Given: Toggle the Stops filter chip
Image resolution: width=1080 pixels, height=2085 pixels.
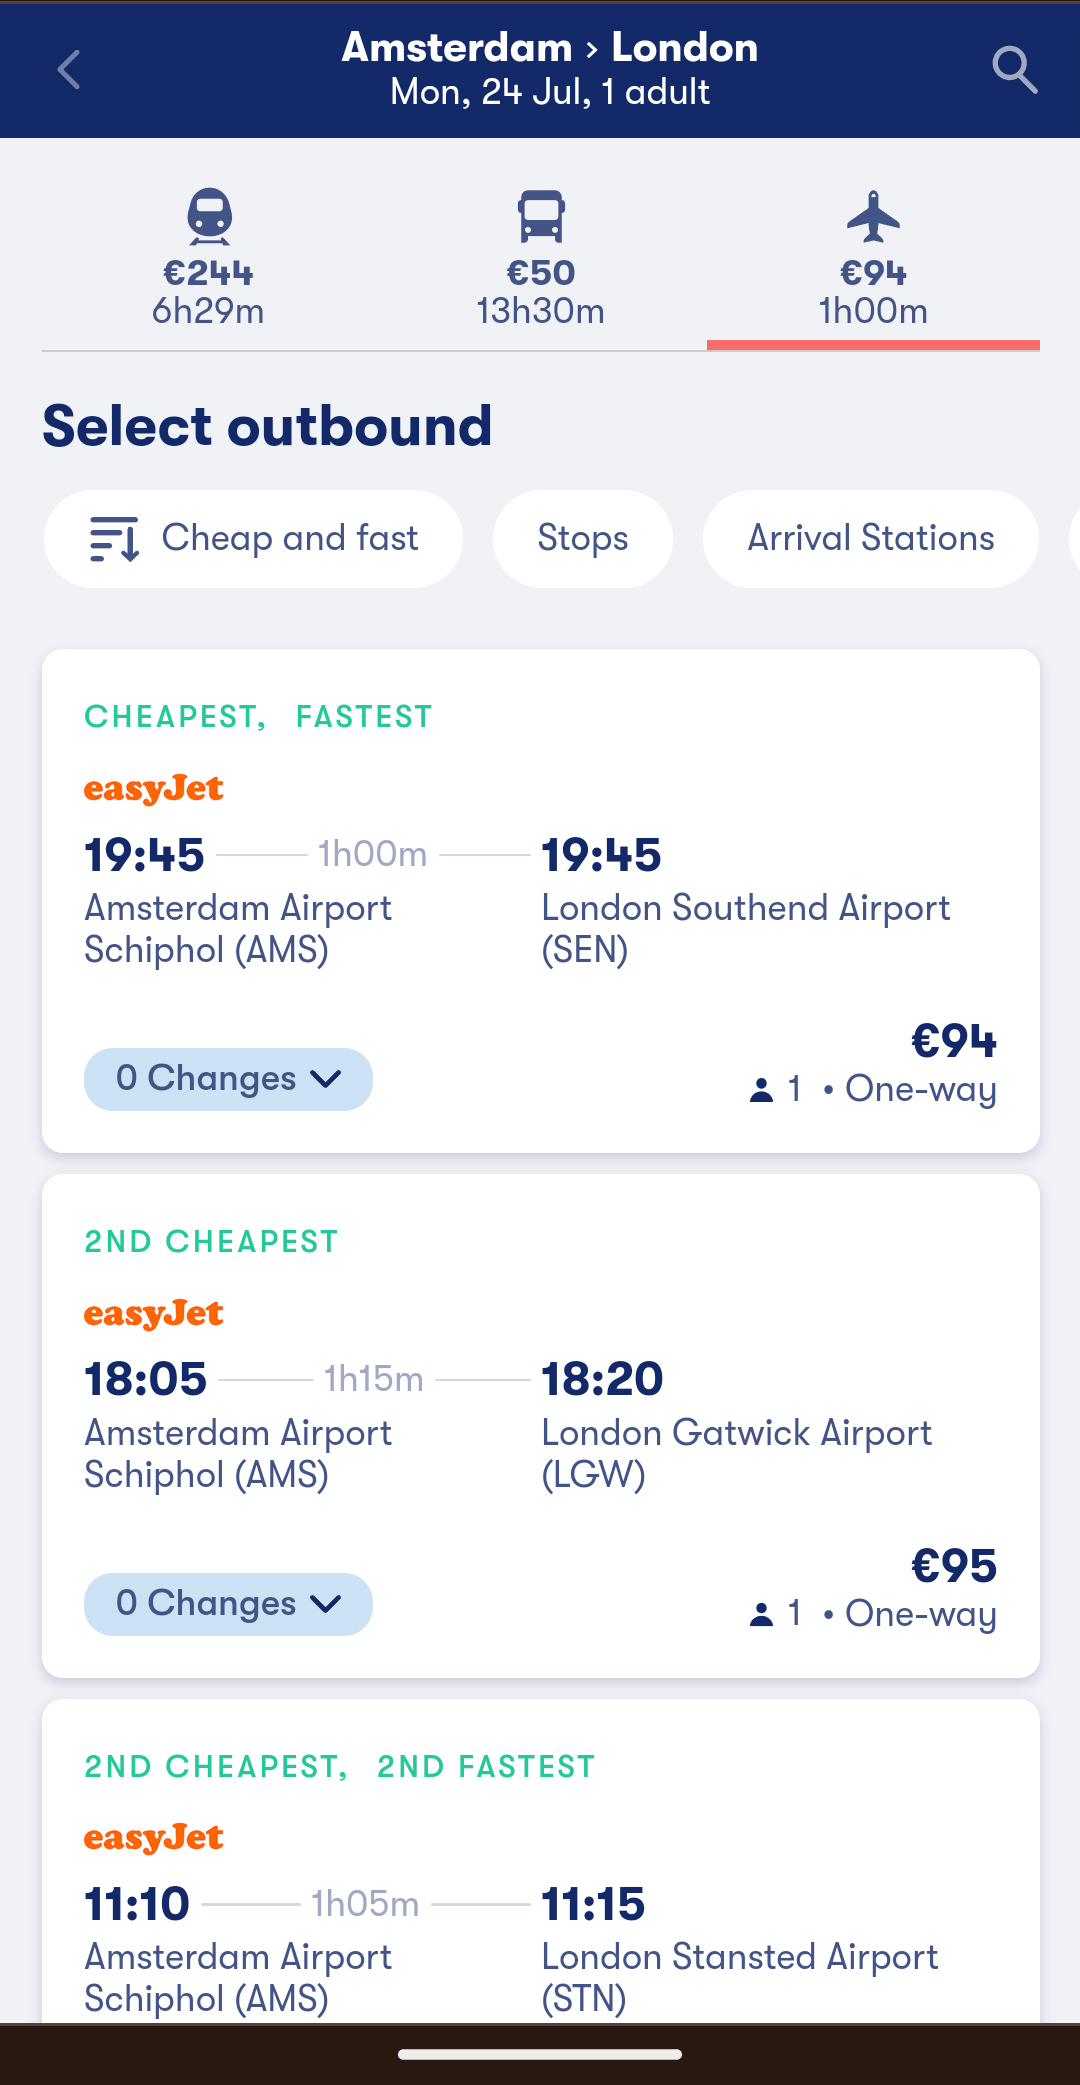Looking at the screenshot, I should point(583,538).
